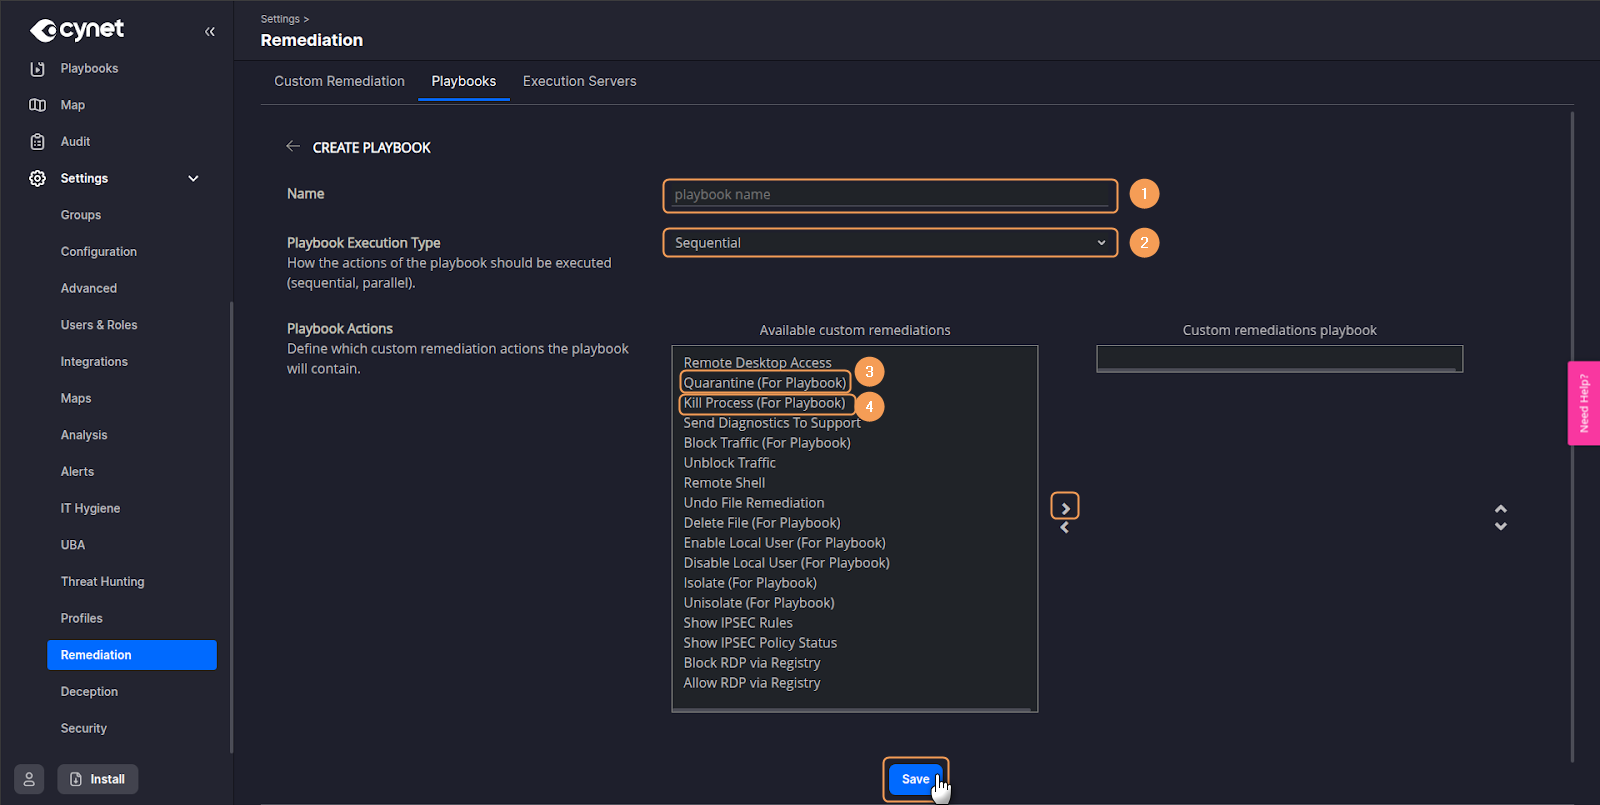Select Quarantine (For Playbook) in list
This screenshot has width=1600, height=805.
[x=765, y=383]
